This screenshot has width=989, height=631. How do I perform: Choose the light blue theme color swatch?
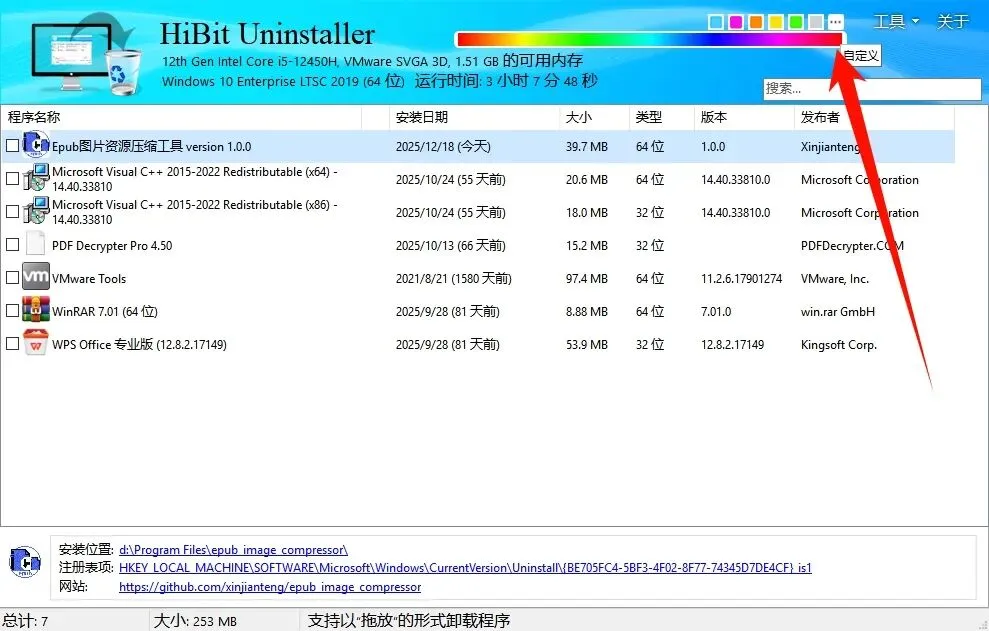click(x=716, y=22)
